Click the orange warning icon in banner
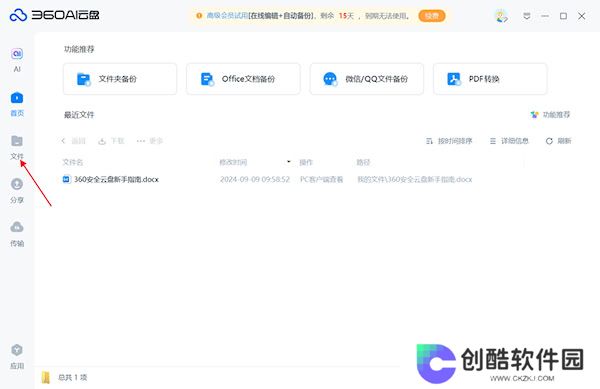This screenshot has height=389, width=600. click(199, 16)
